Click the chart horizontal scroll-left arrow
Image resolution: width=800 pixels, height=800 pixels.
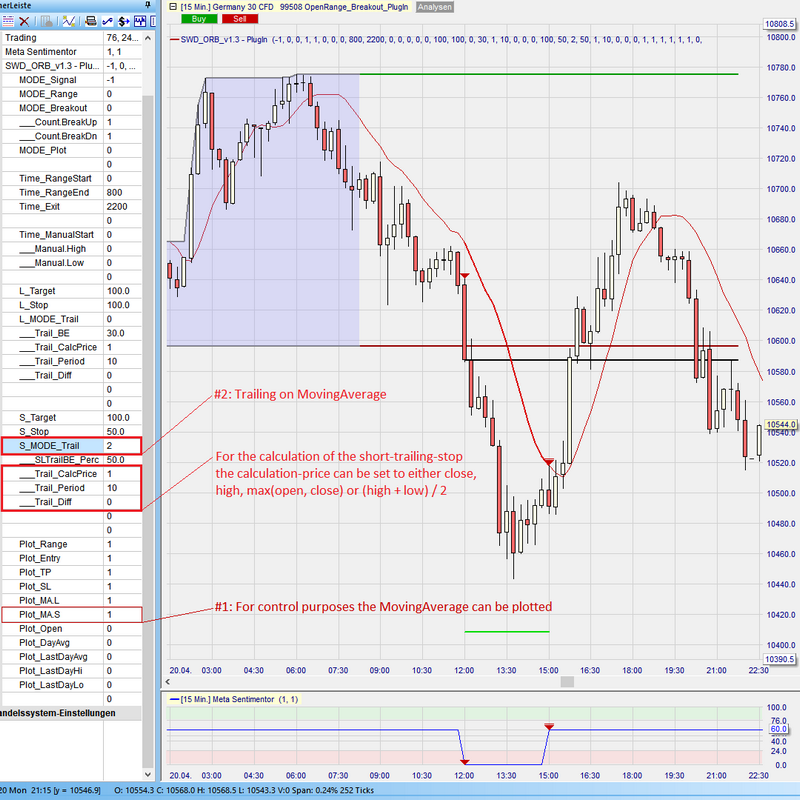(168, 682)
